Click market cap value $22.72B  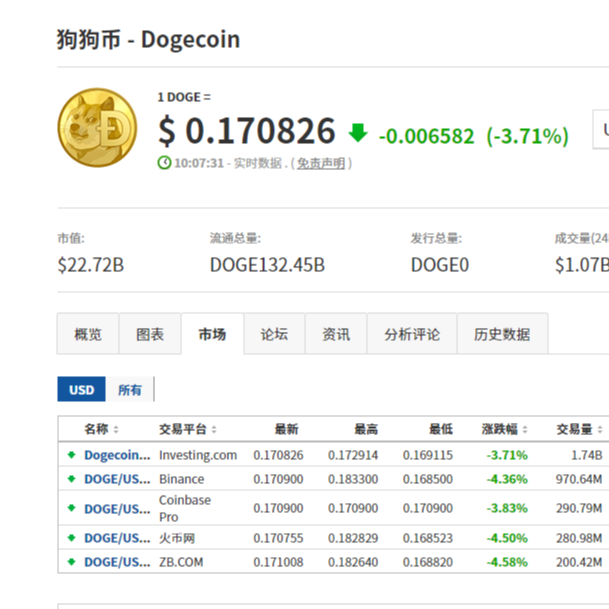90,265
